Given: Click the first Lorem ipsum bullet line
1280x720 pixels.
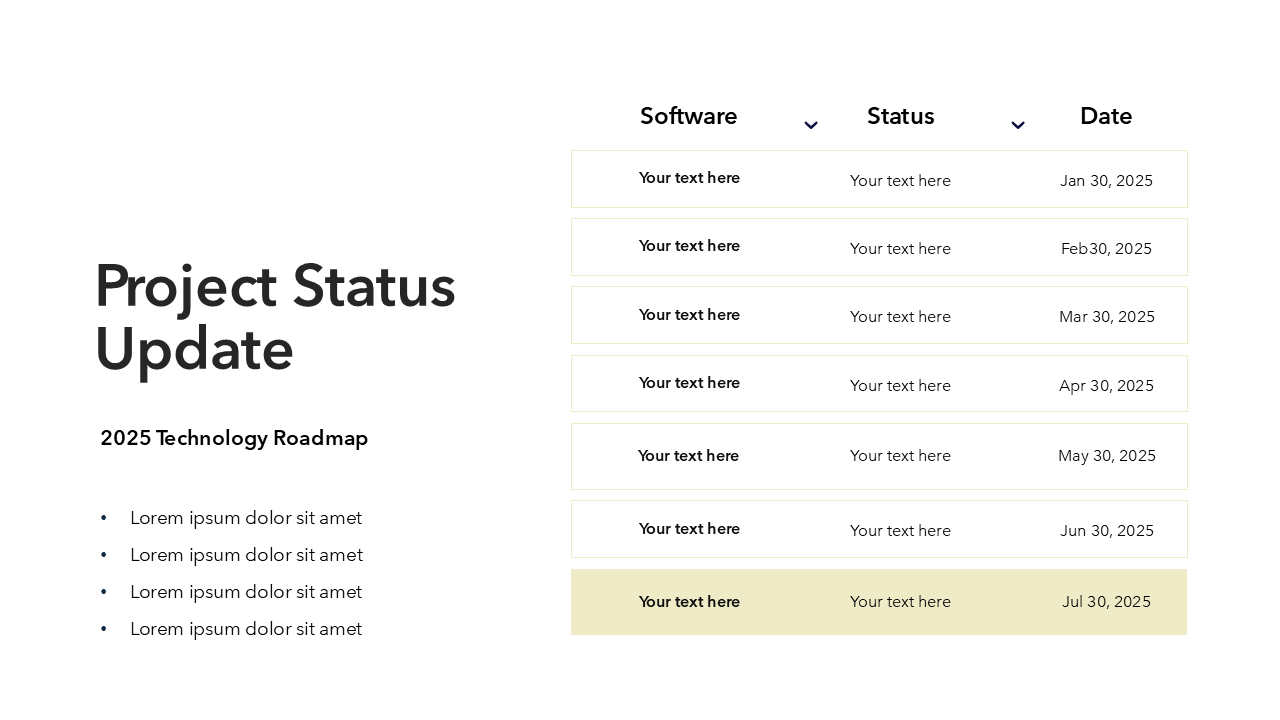Looking at the screenshot, I should pyautogui.click(x=246, y=518).
